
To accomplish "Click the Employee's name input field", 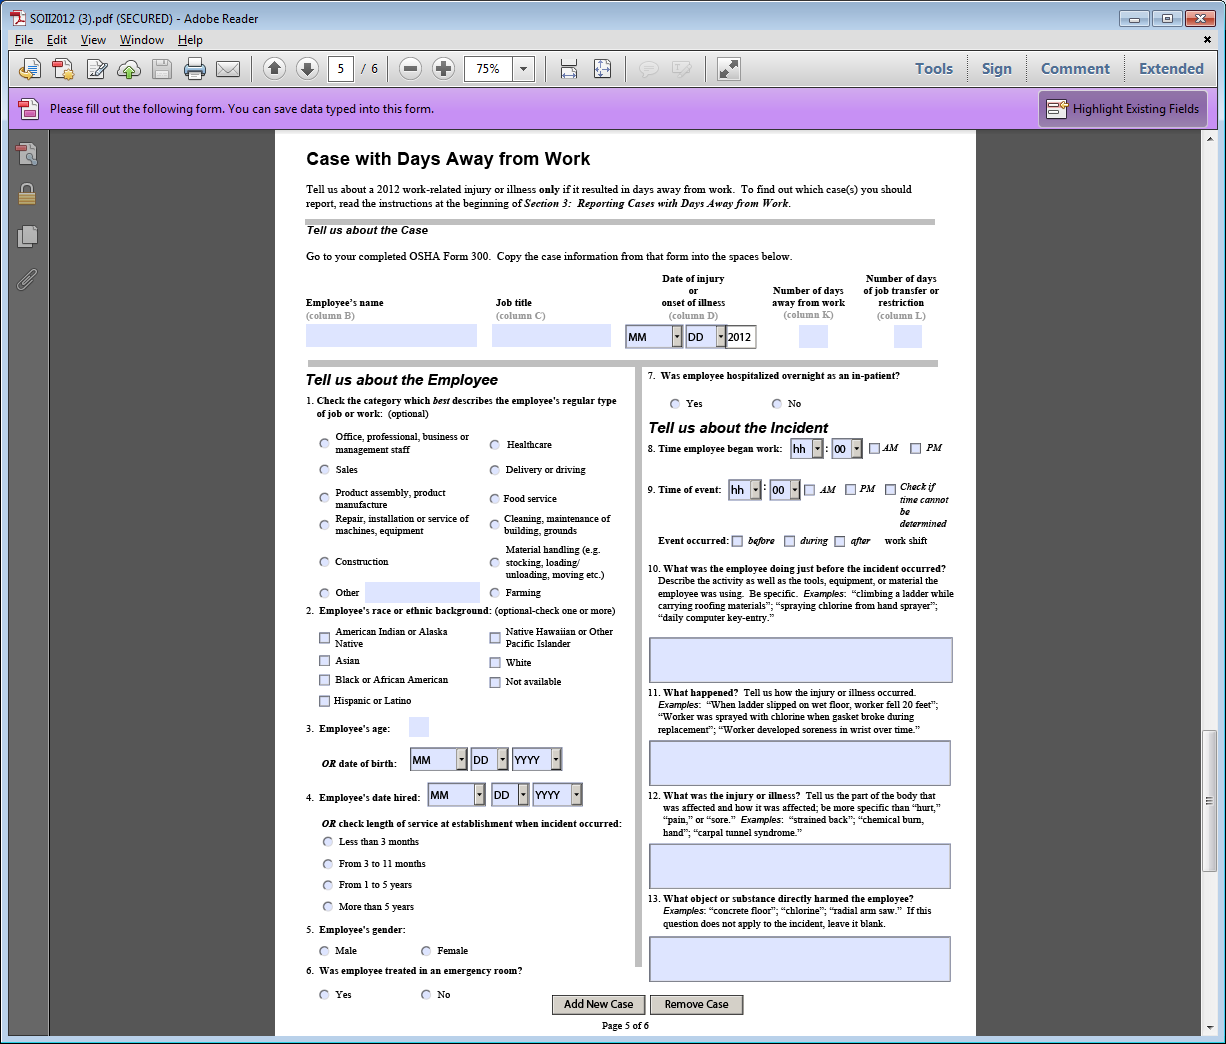I will click(x=391, y=336).
